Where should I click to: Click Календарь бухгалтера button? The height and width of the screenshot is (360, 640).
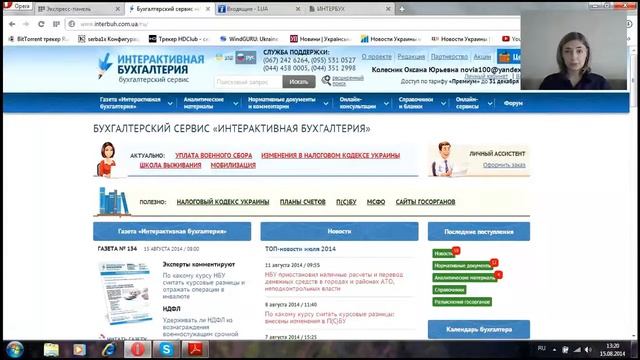pyautogui.click(x=479, y=329)
